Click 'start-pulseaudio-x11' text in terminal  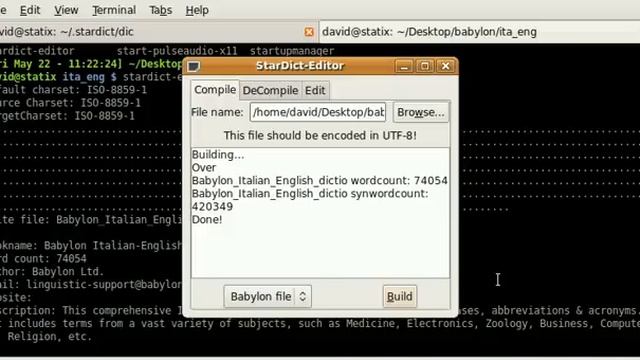[x=177, y=51]
